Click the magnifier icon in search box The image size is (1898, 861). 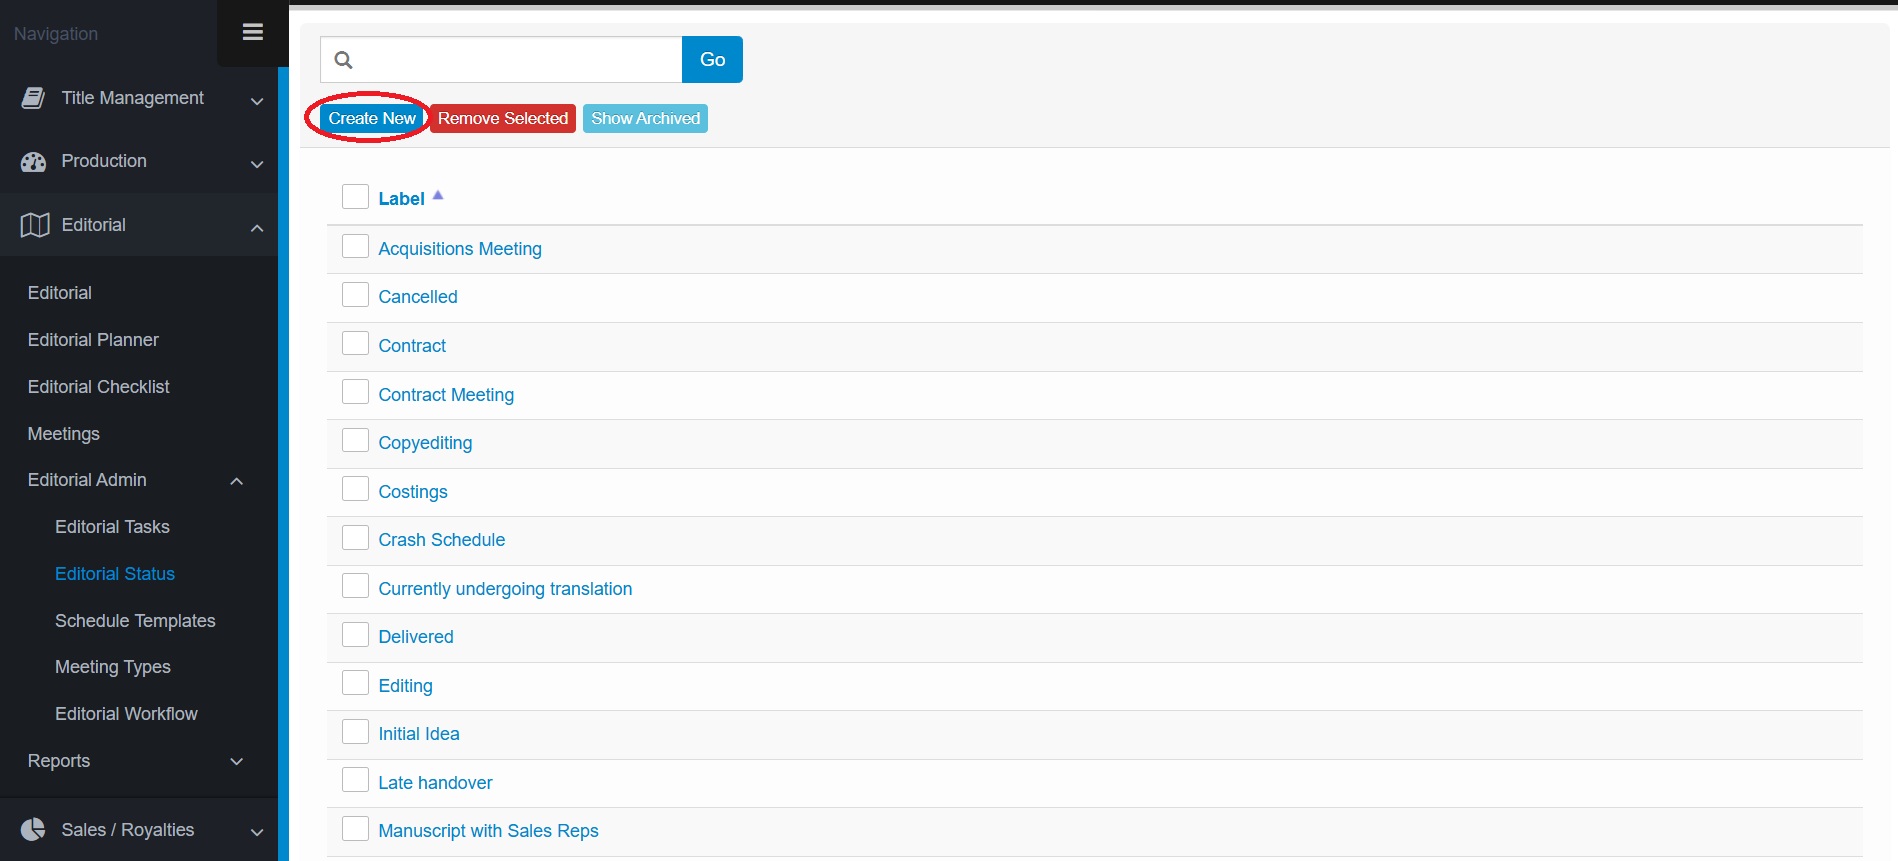point(343,60)
